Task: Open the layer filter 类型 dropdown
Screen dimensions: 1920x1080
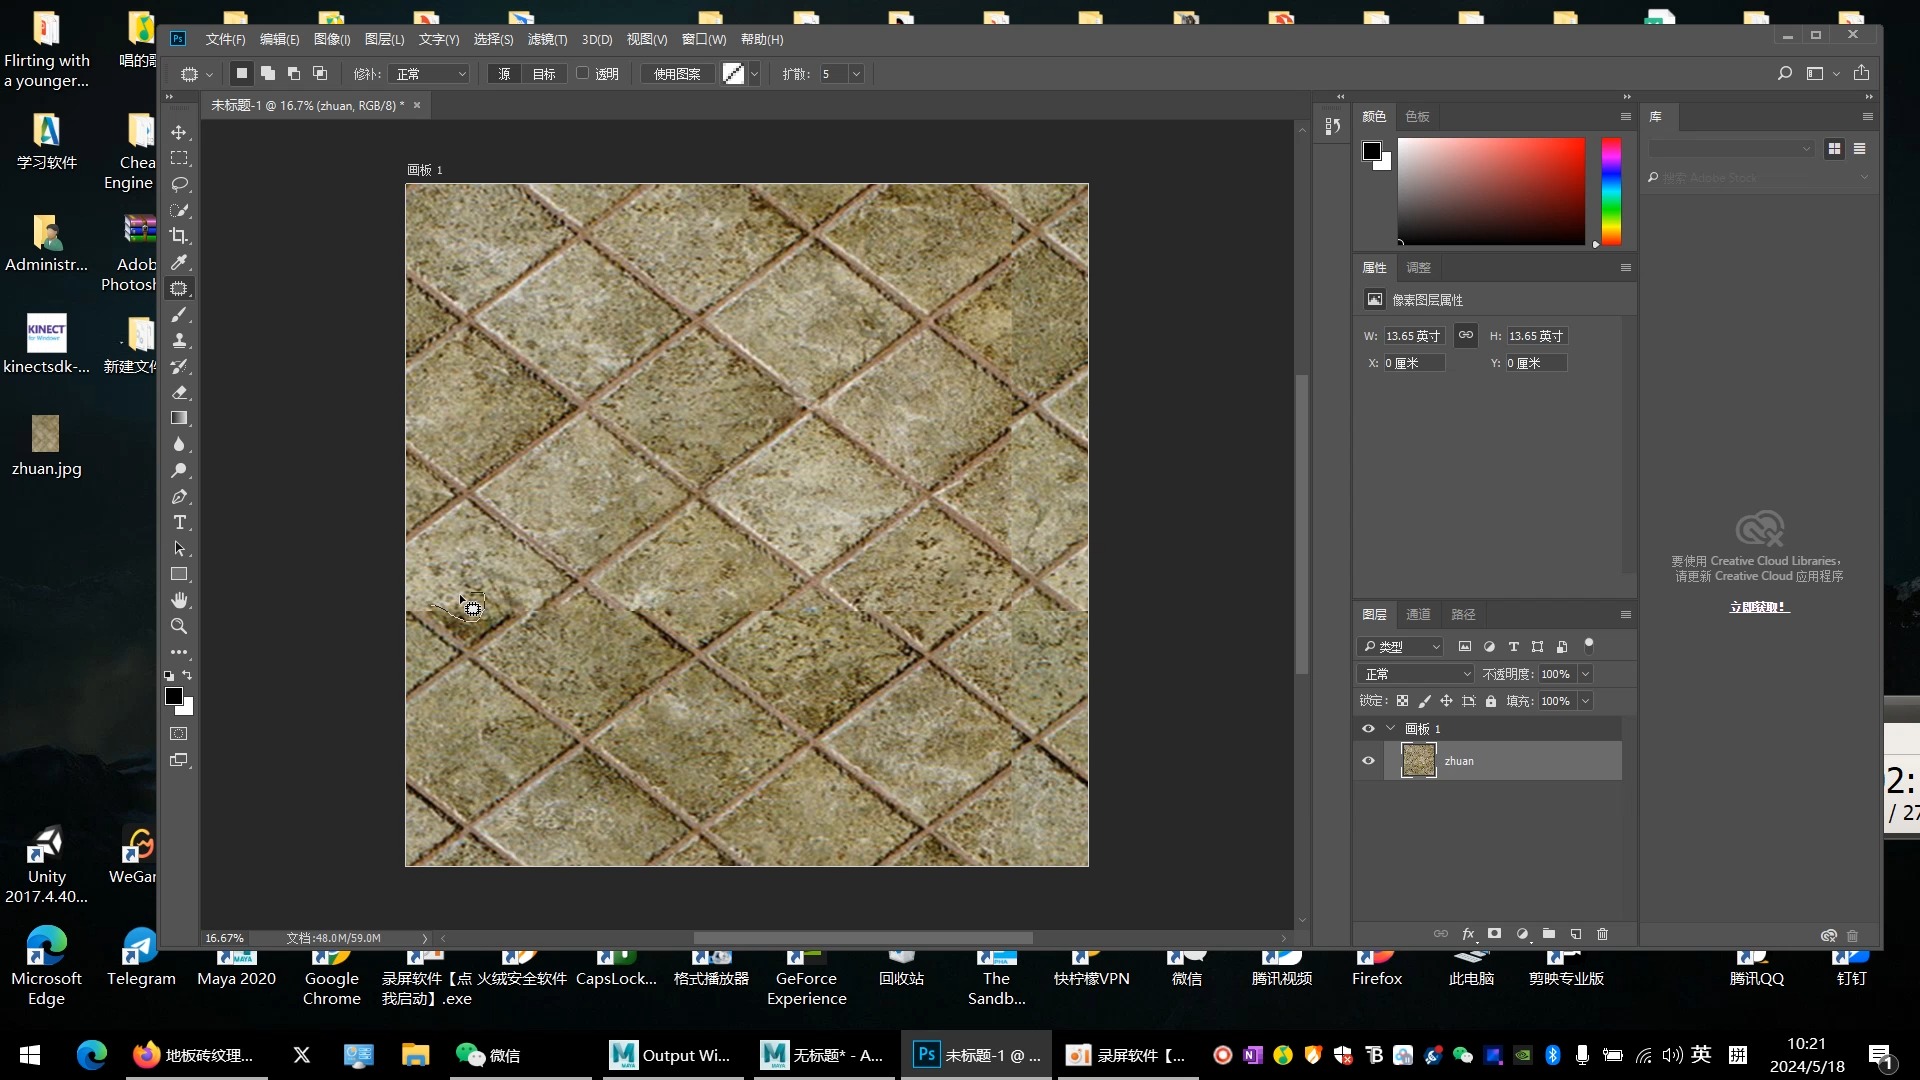Action: coord(1400,647)
